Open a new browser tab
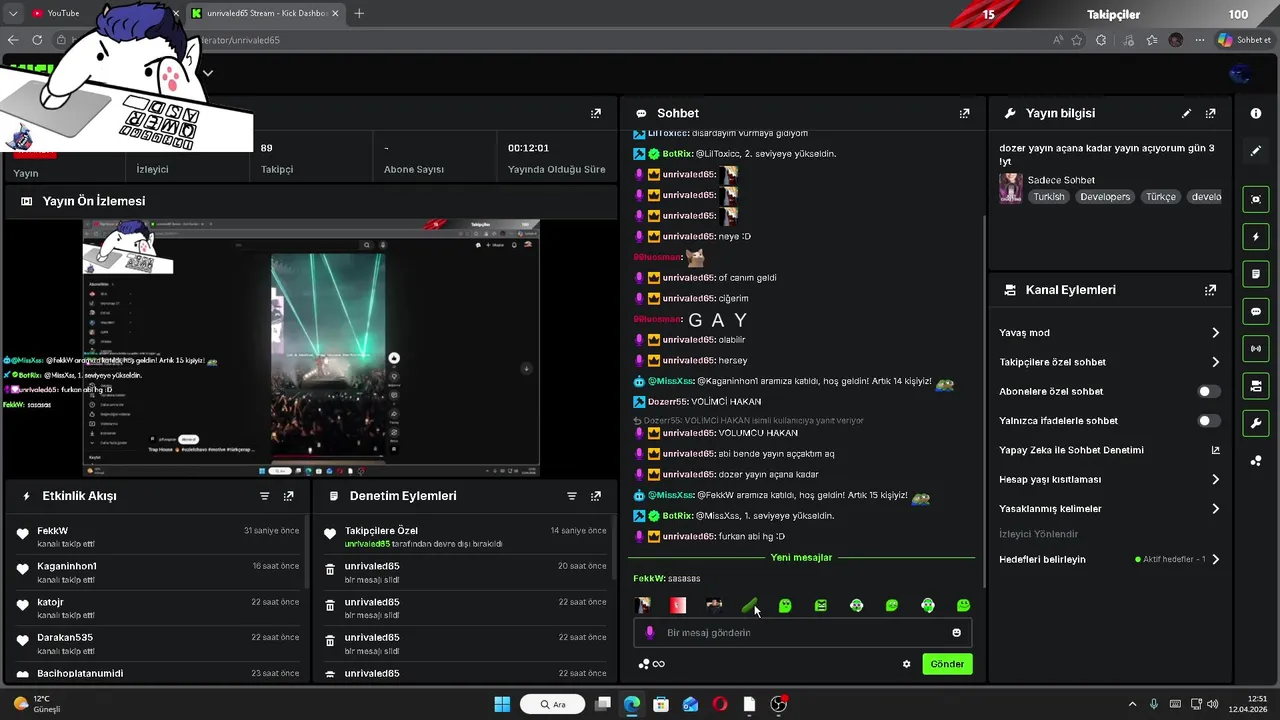Screen dimensions: 1280x720 (x=359, y=13)
